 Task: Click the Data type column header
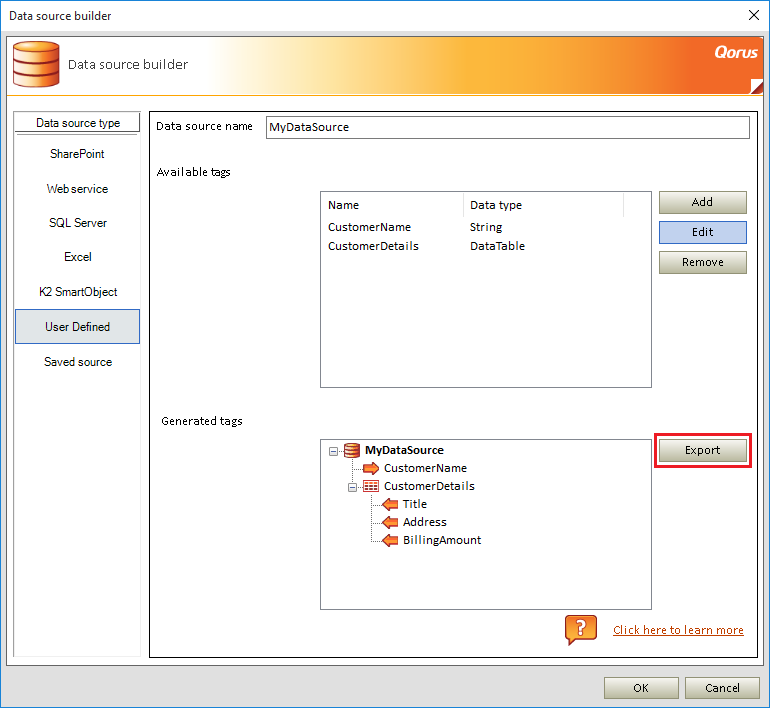[544, 205]
